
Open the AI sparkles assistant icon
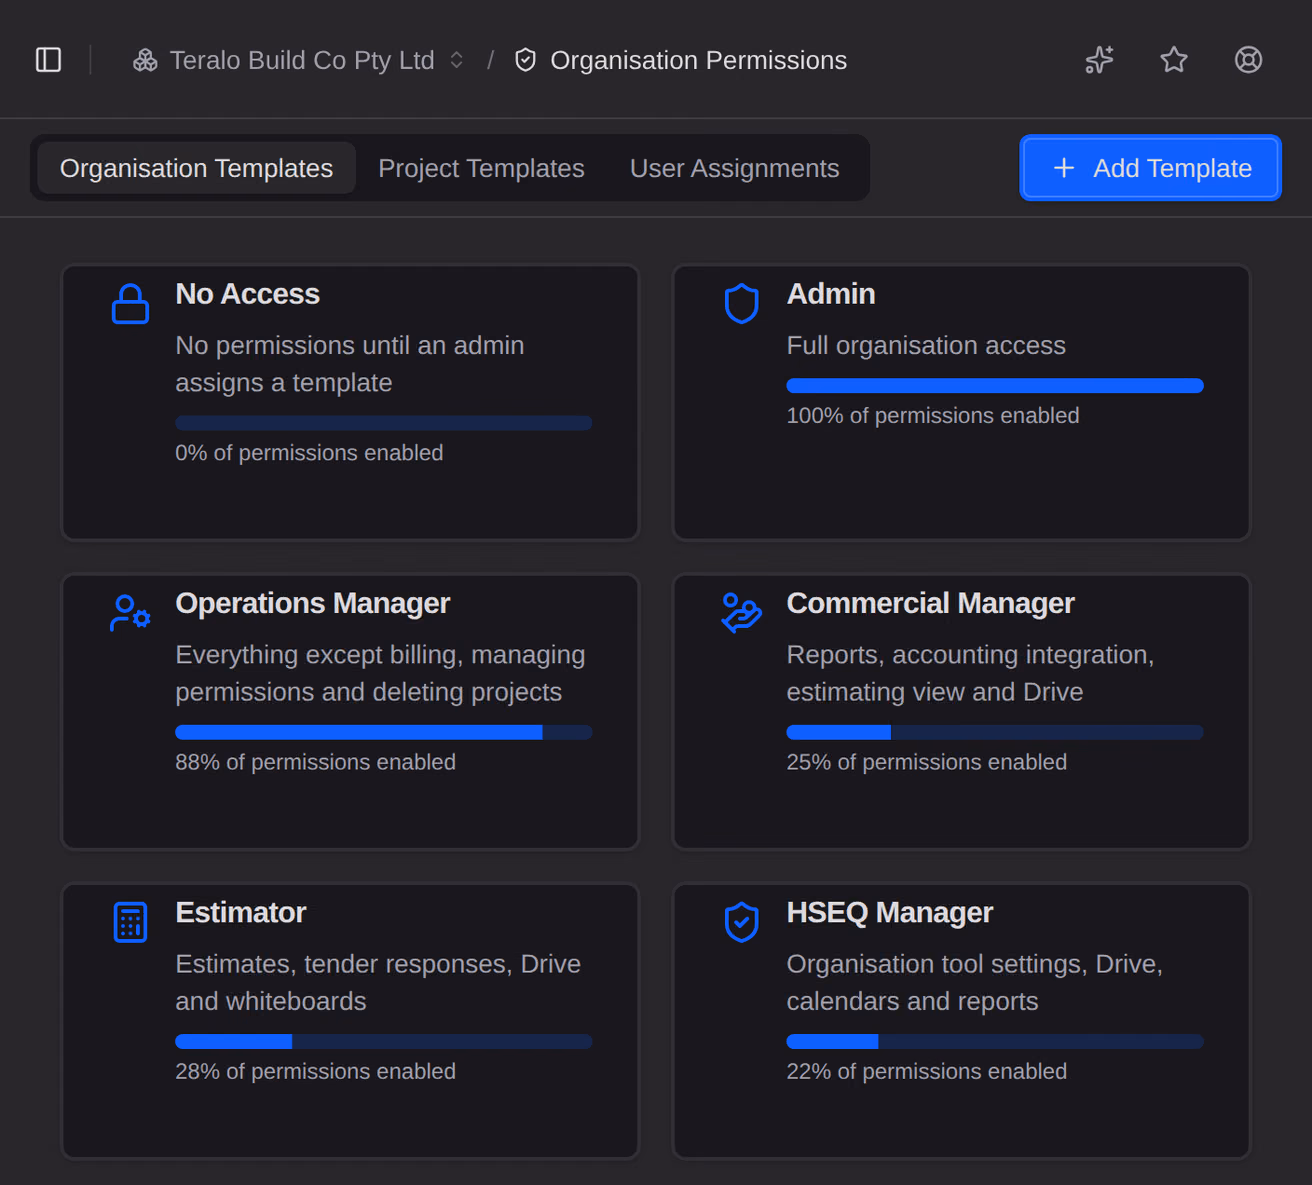tap(1099, 60)
